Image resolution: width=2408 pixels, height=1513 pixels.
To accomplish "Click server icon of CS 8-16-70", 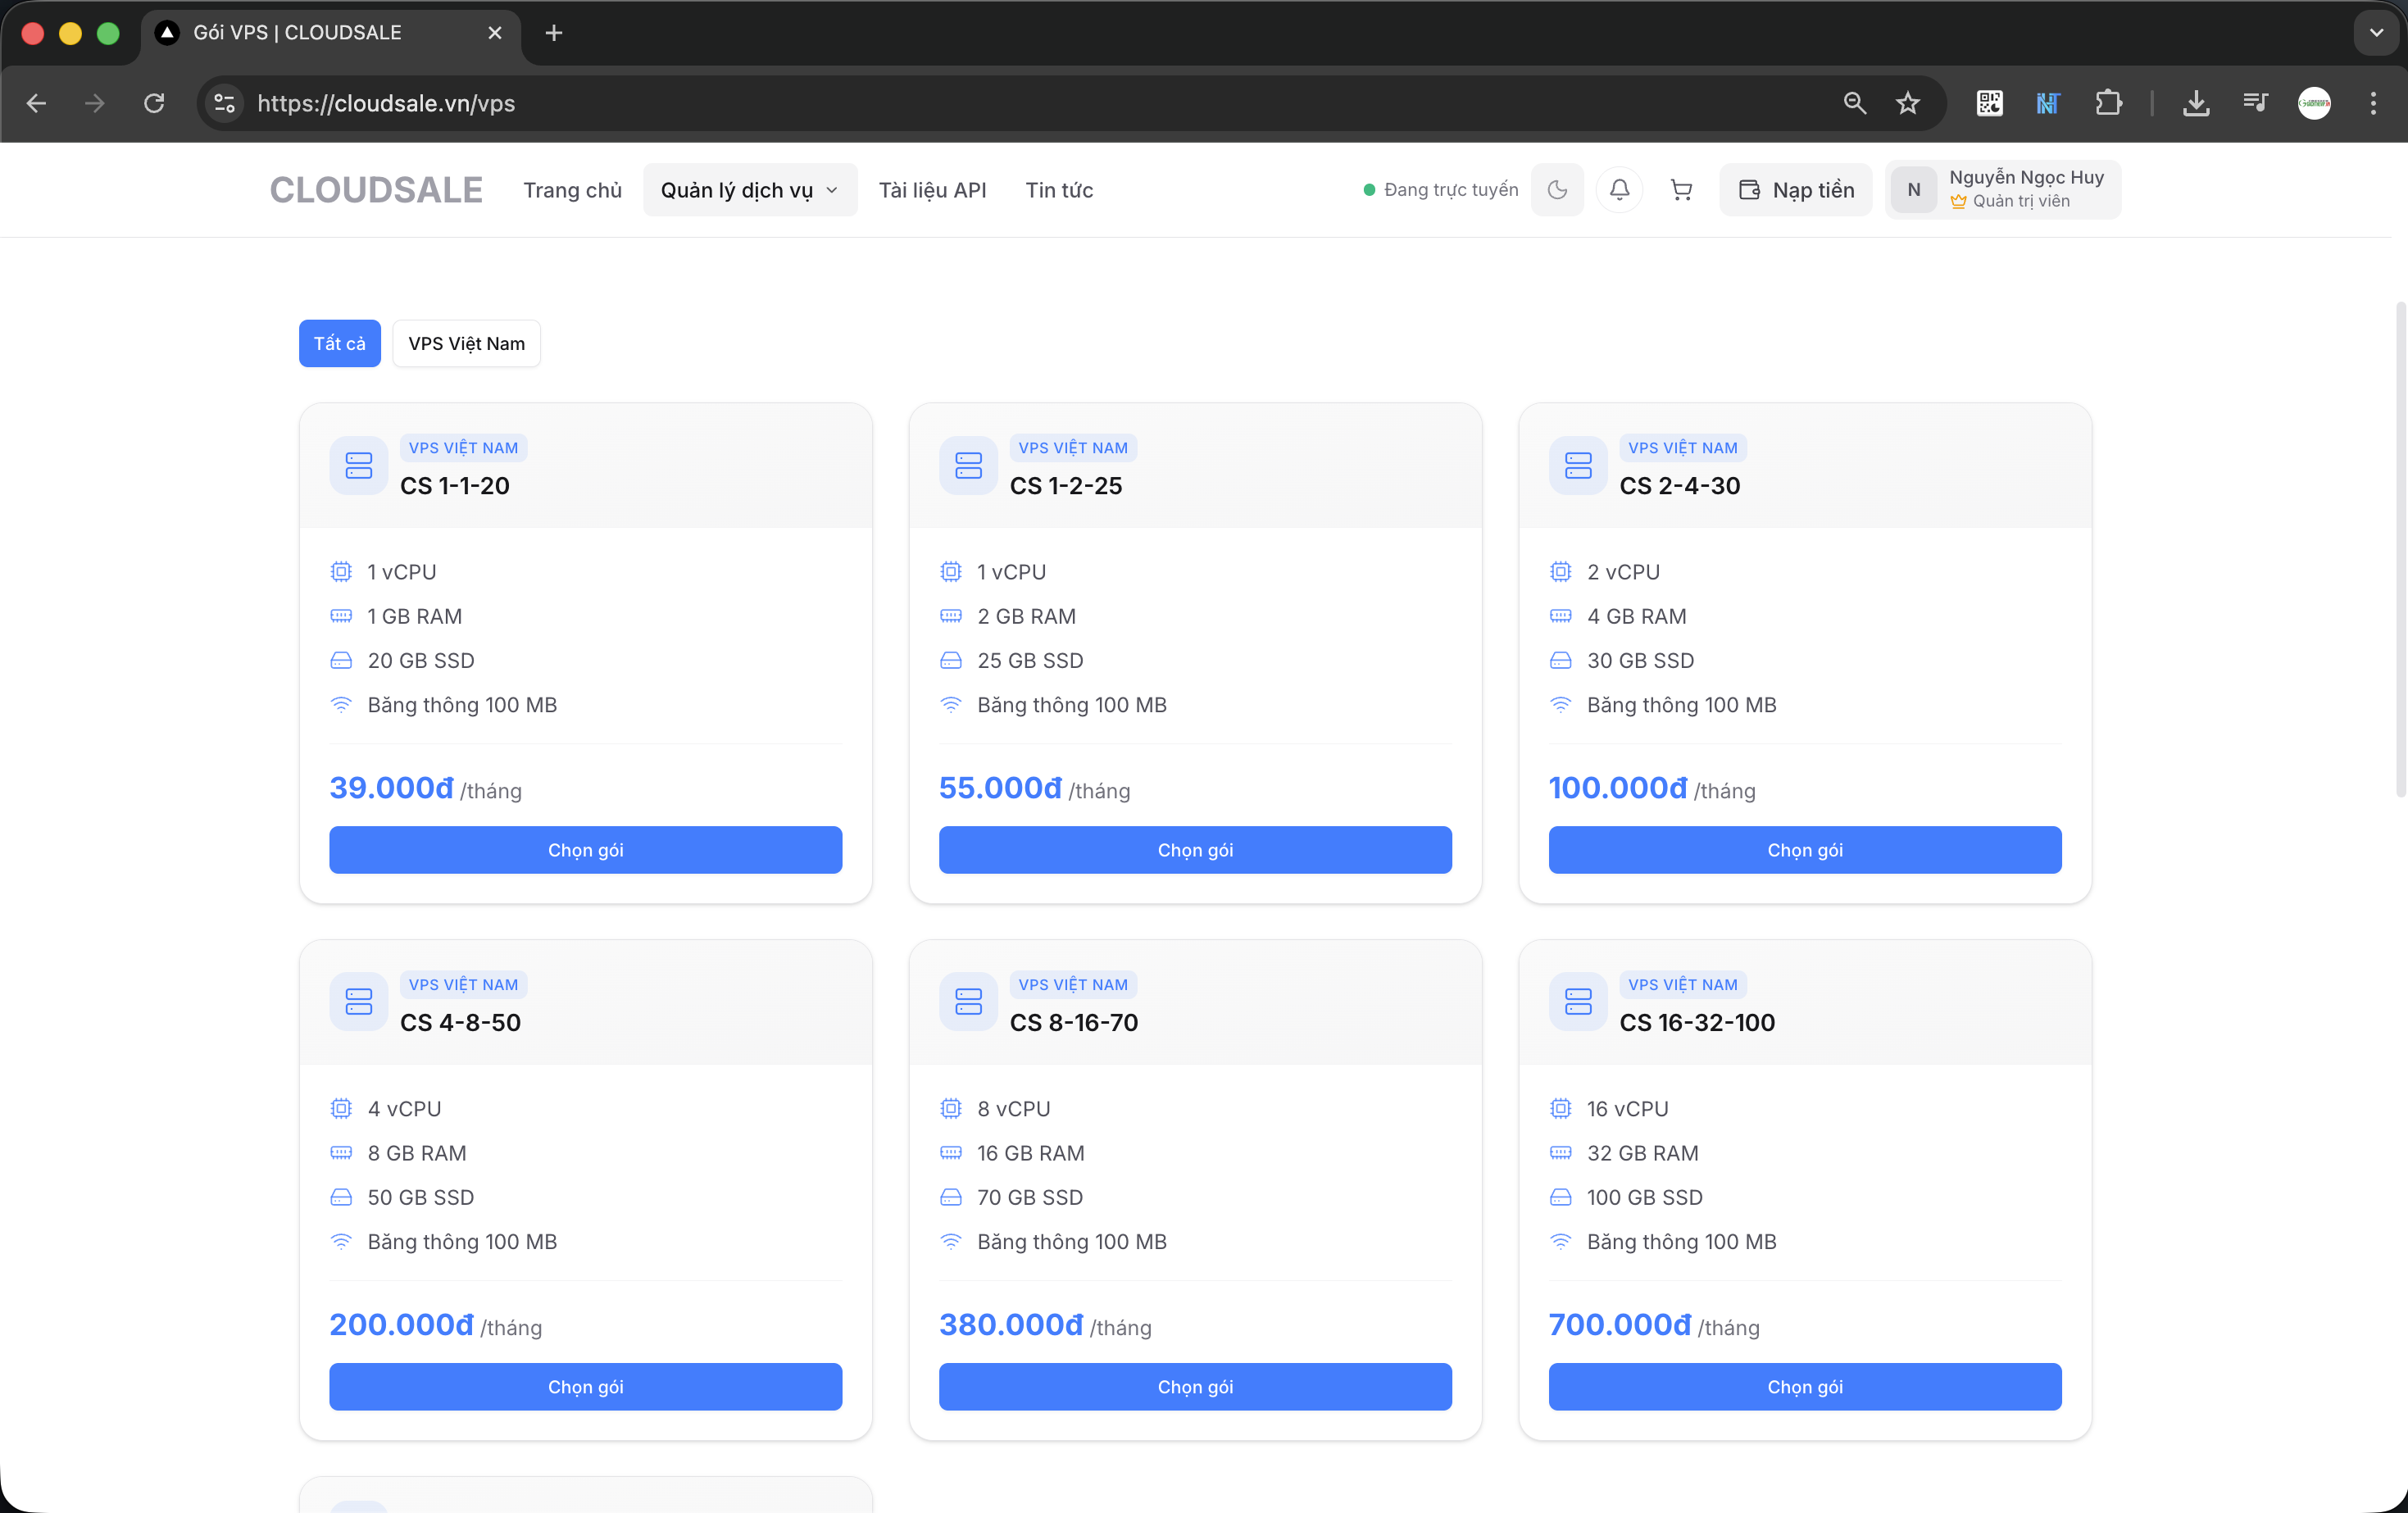I will click(968, 1002).
